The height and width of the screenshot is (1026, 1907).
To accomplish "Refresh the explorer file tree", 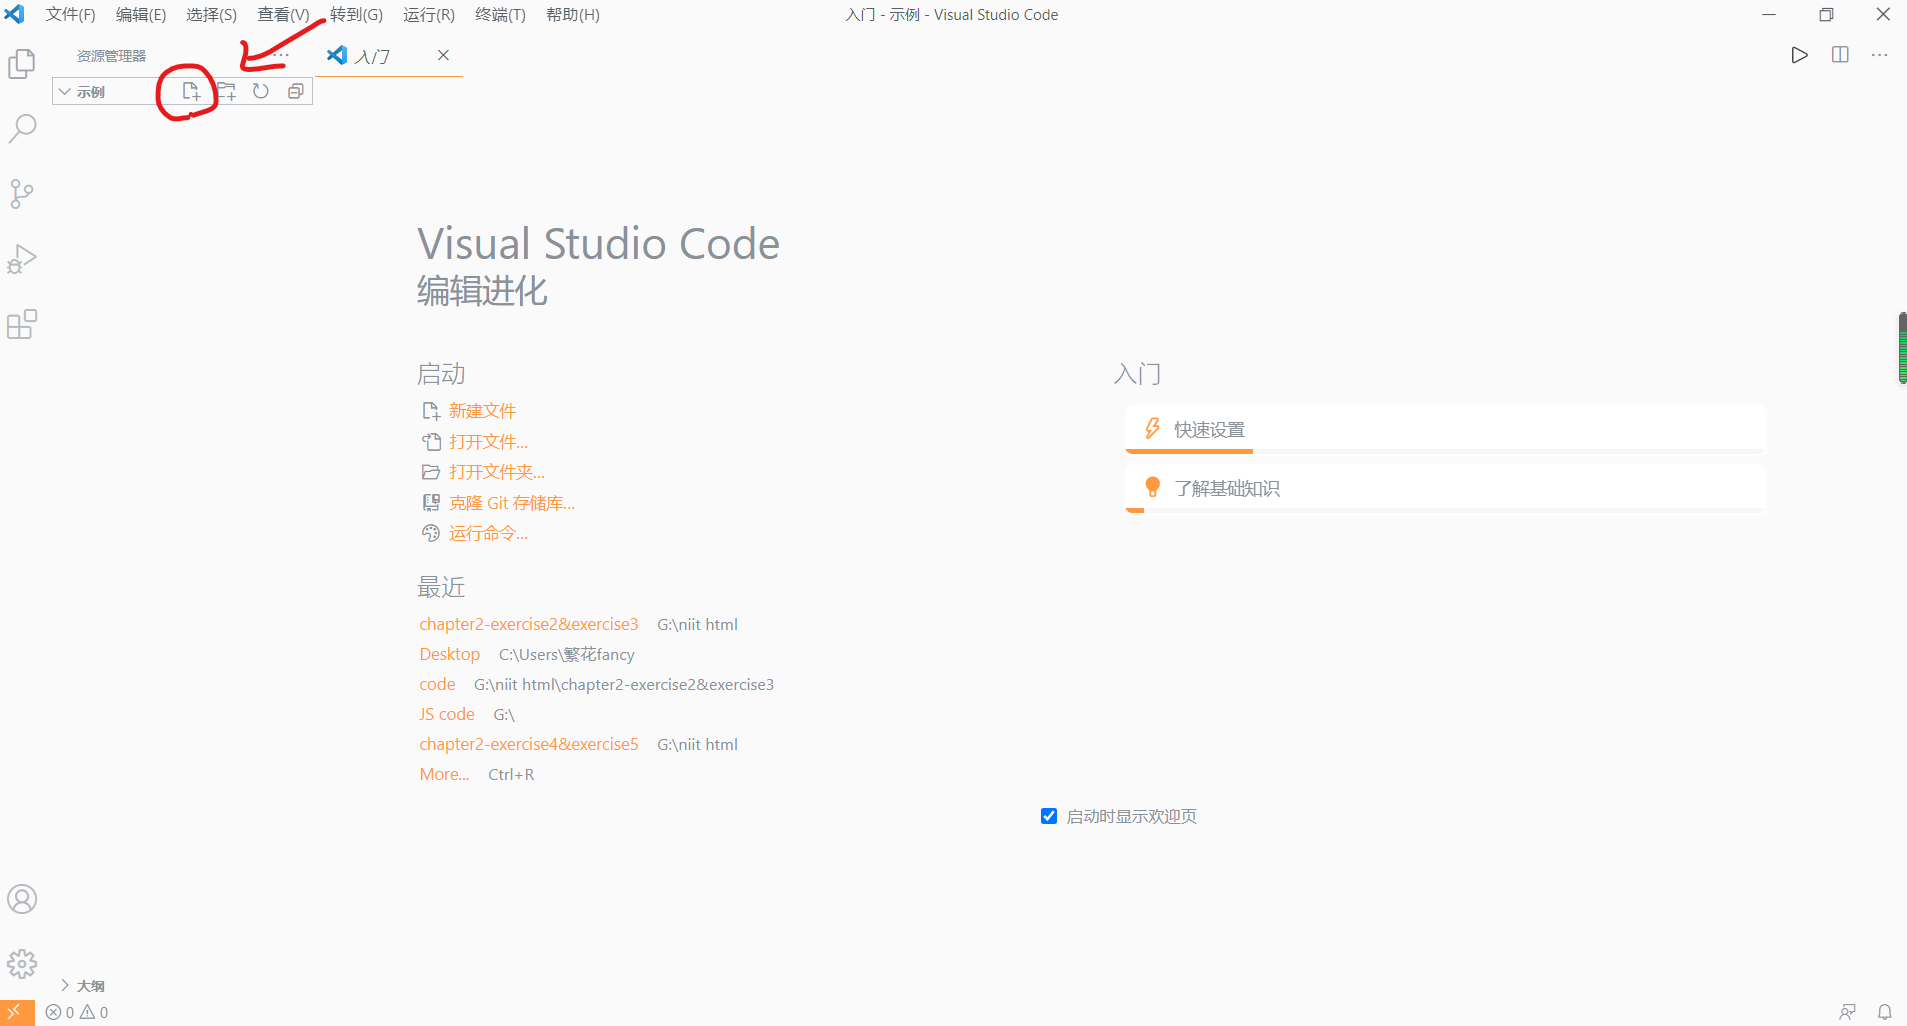I will pyautogui.click(x=261, y=91).
